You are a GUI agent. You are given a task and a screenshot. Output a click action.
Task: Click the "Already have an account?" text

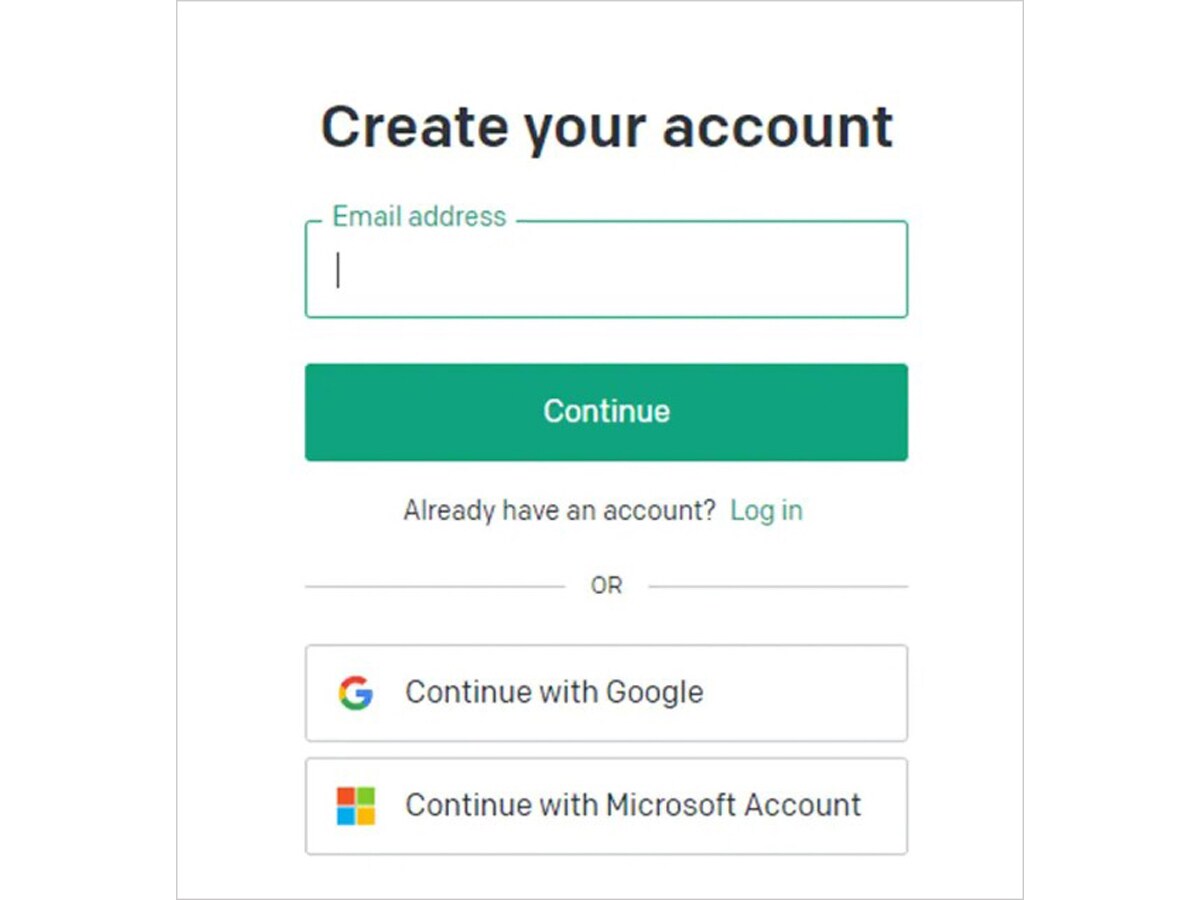559,511
